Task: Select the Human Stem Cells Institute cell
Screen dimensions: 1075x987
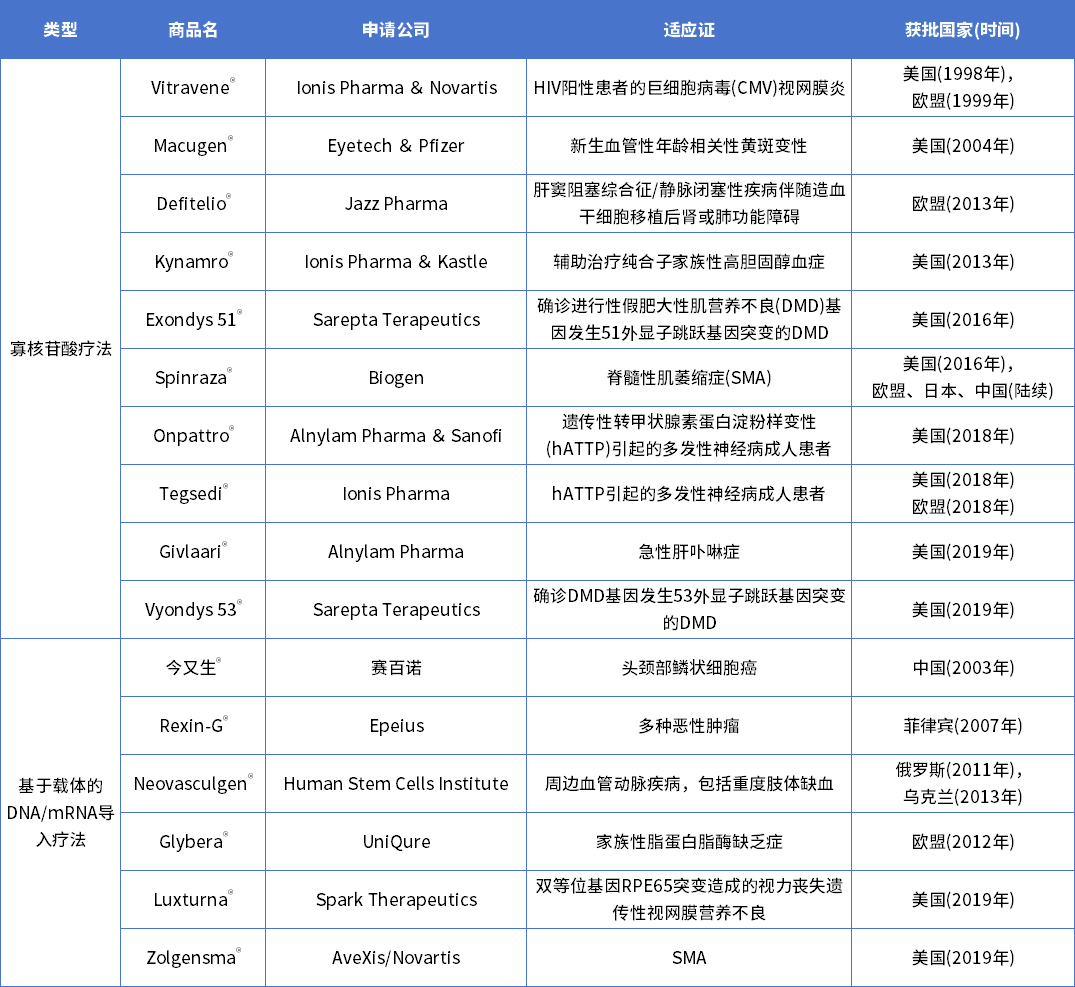Action: (x=396, y=784)
